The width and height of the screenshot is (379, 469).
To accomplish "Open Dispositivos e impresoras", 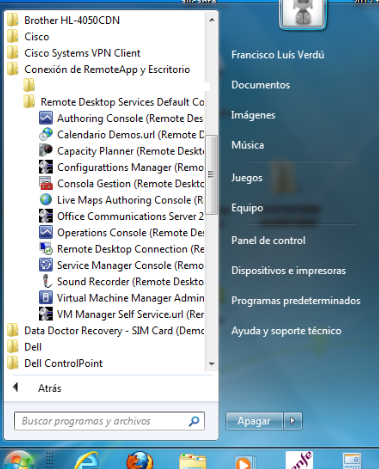I will (x=289, y=270).
